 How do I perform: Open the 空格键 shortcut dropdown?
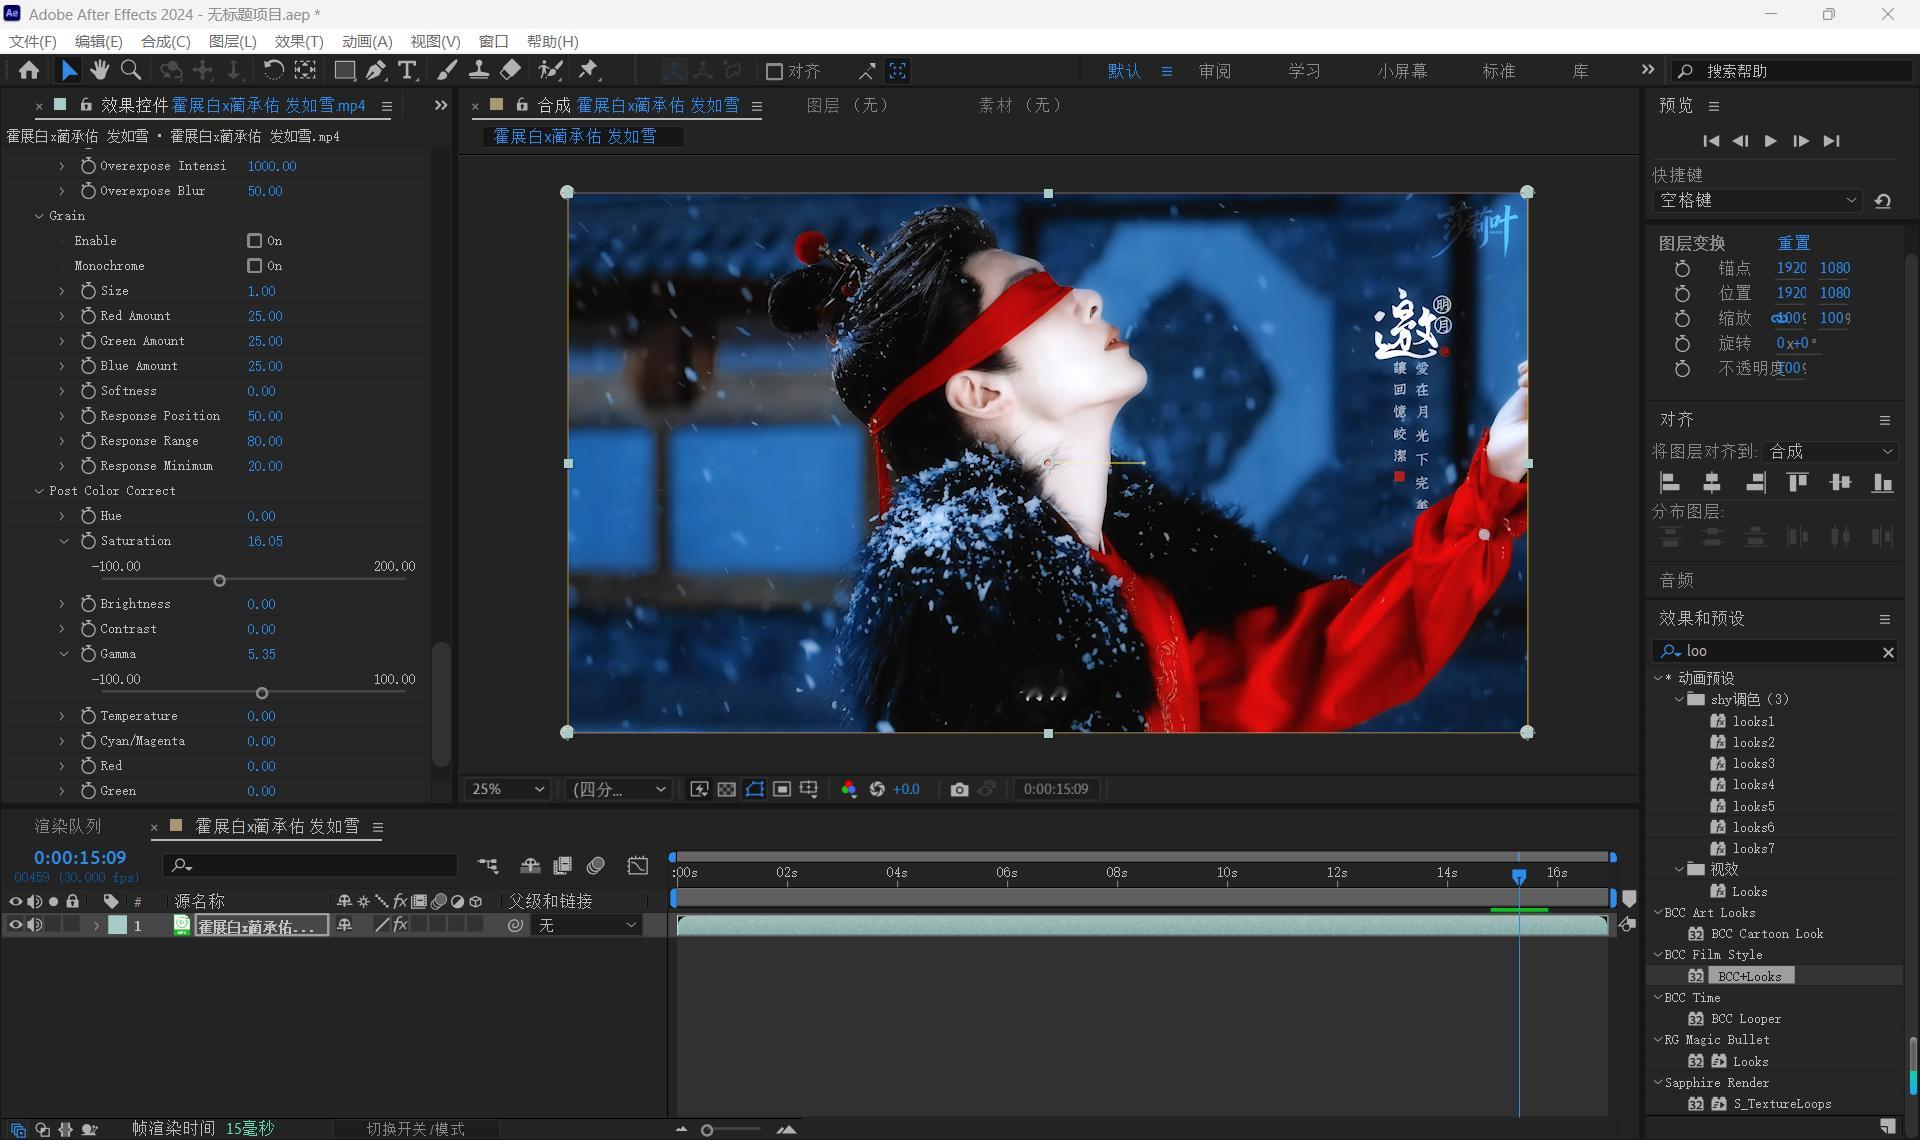tap(1757, 200)
